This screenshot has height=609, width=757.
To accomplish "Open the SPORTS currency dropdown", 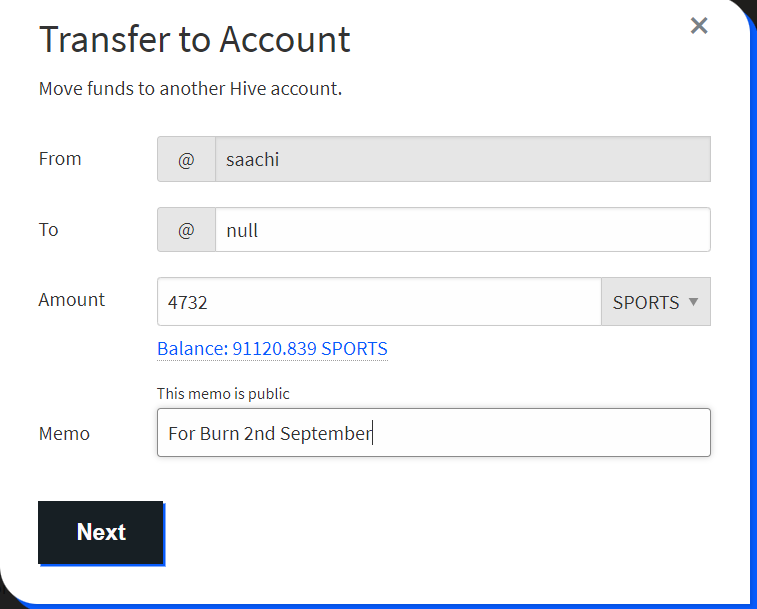I will click(x=656, y=302).
